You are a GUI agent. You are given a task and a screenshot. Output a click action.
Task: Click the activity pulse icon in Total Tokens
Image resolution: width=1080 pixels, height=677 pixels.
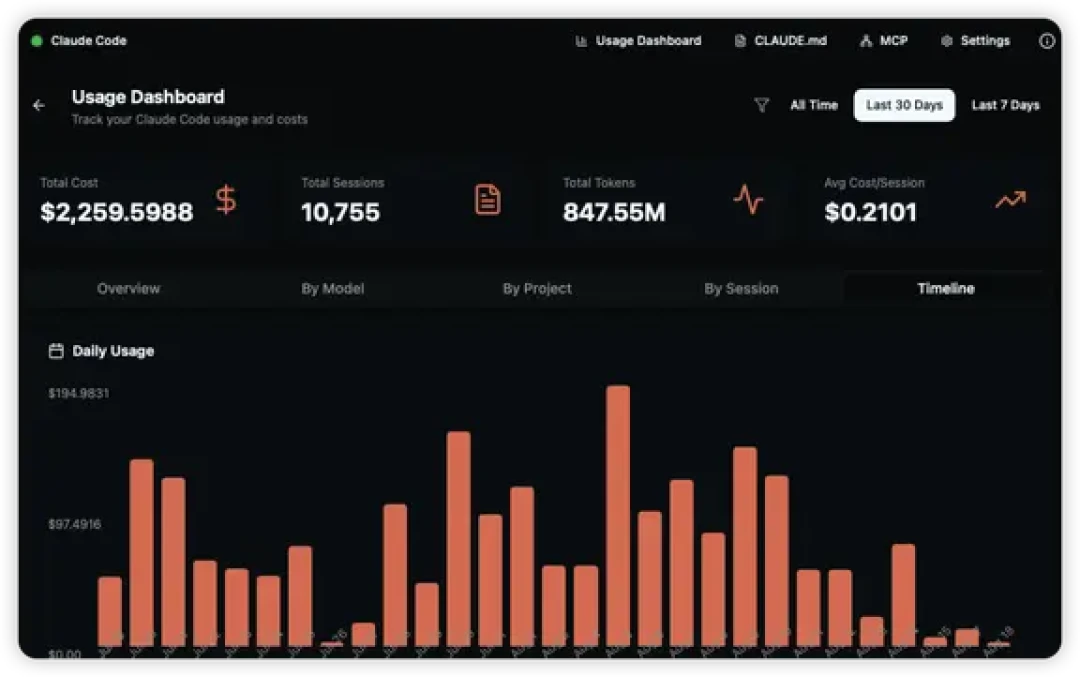click(748, 200)
